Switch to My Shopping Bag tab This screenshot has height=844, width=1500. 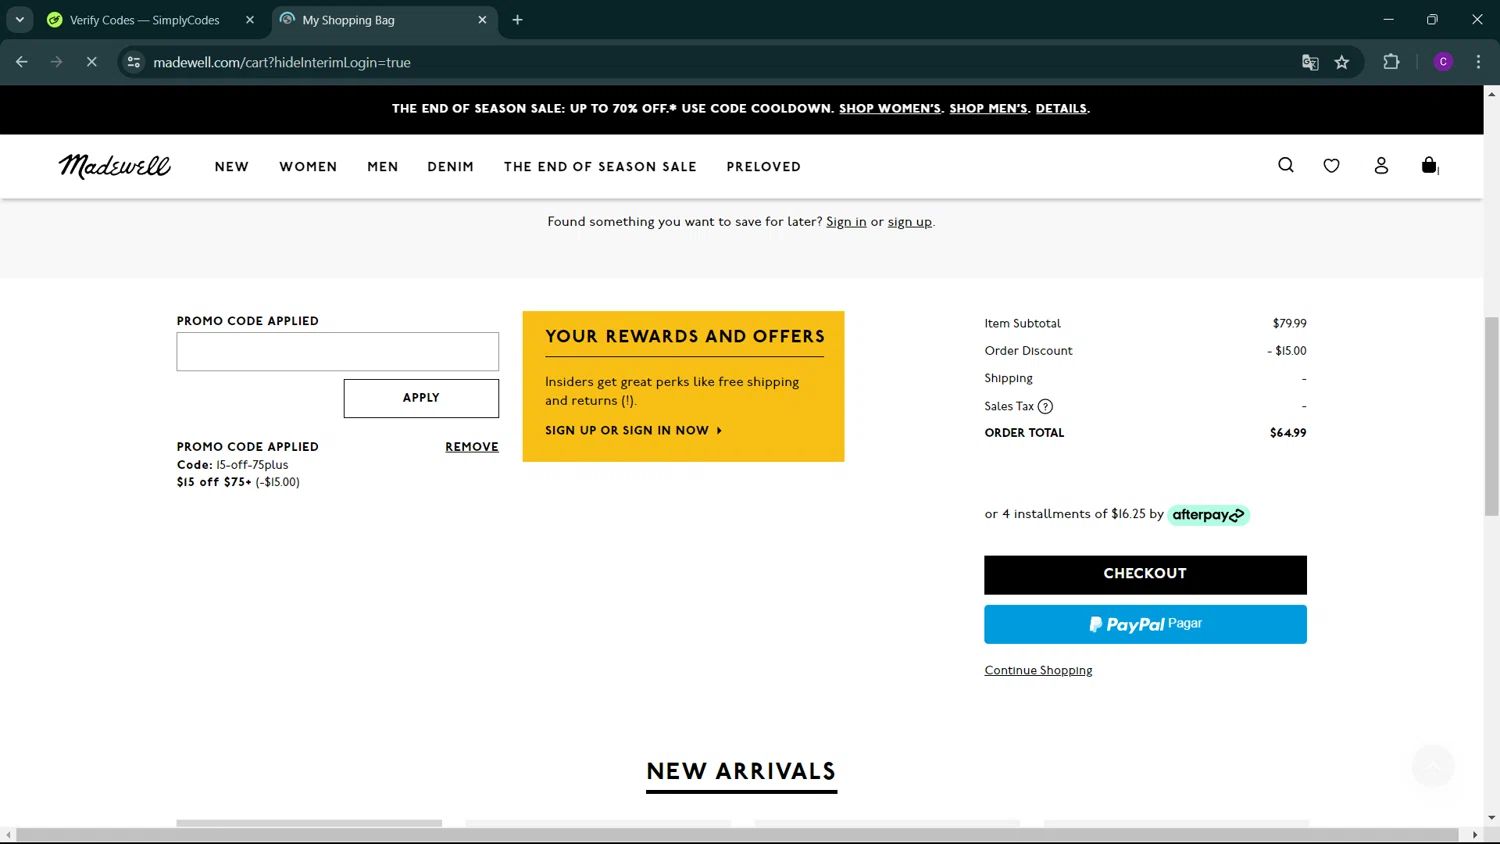pyautogui.click(x=384, y=20)
